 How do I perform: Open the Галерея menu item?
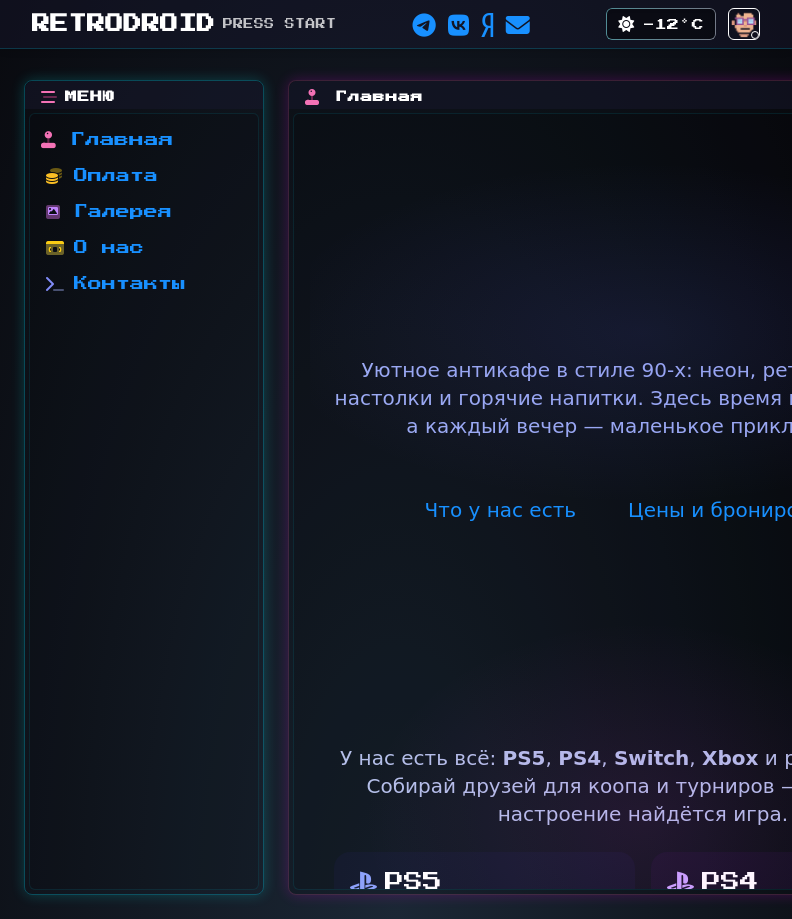[123, 212]
